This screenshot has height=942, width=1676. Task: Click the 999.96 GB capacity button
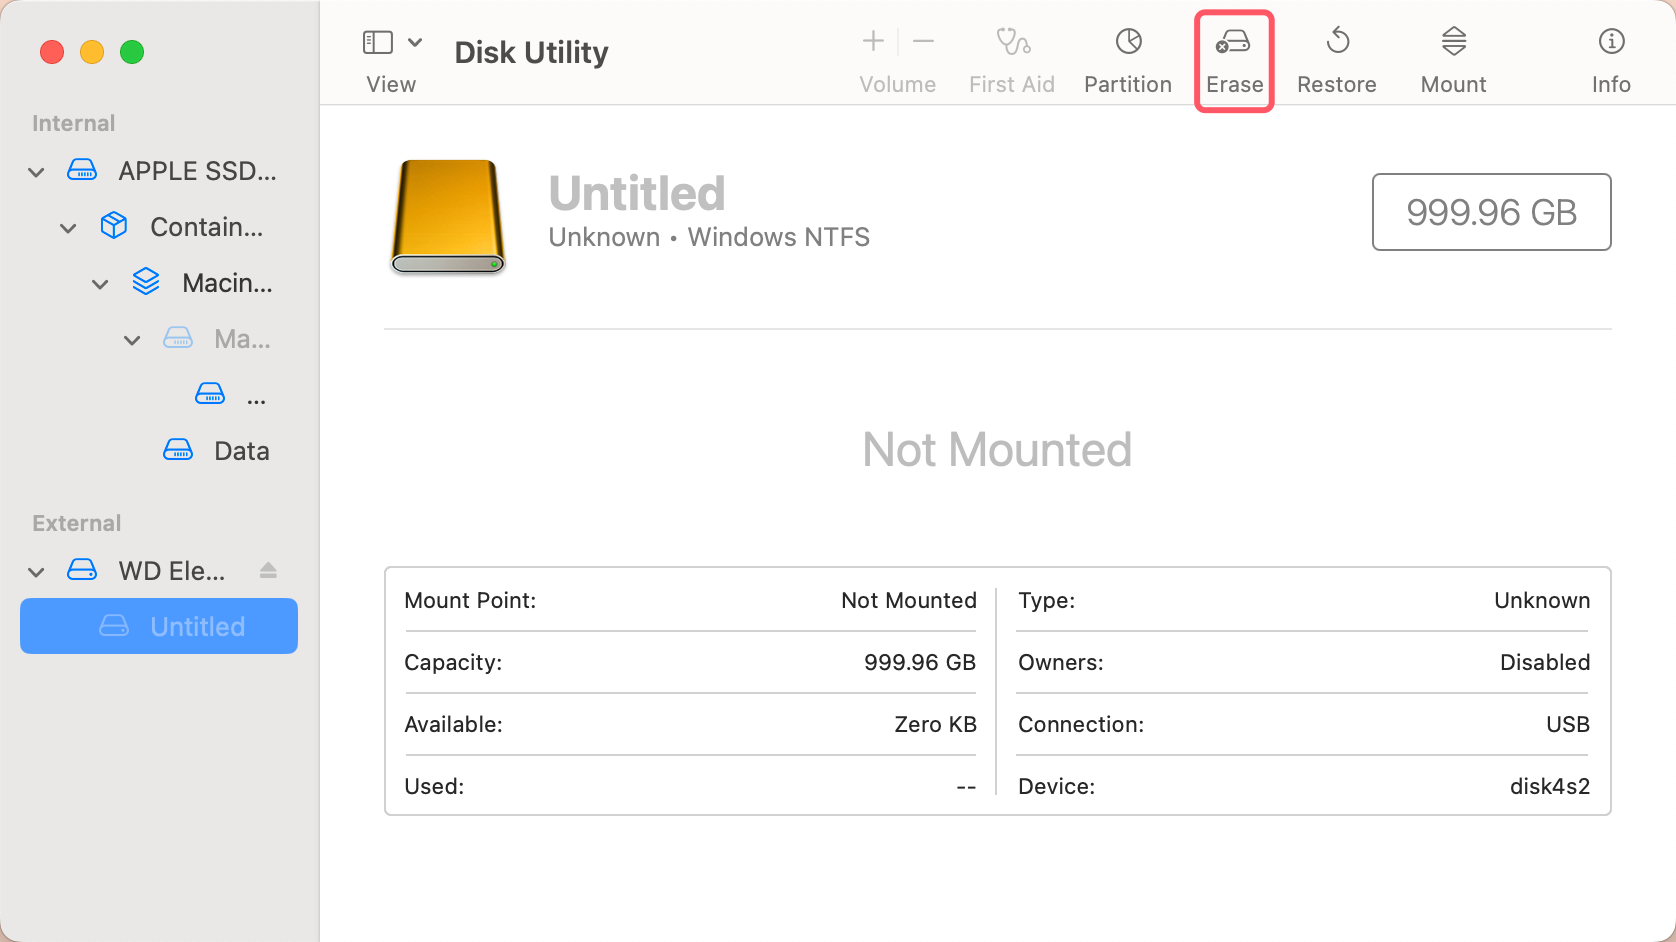click(1491, 212)
